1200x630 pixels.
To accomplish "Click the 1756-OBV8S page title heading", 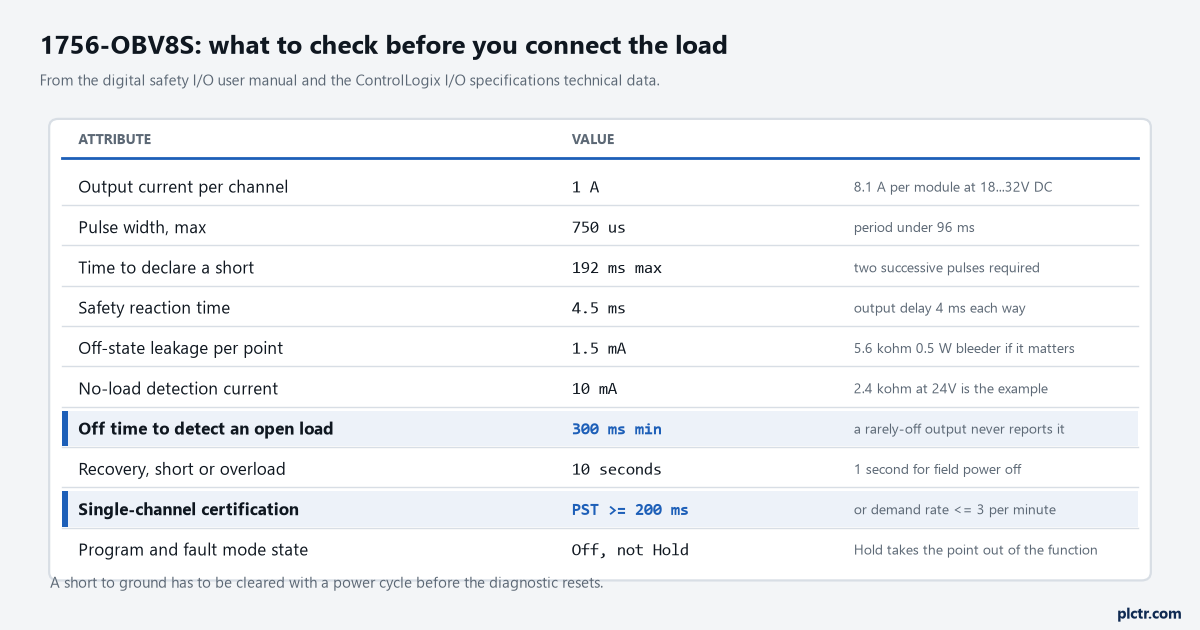I will point(383,45).
